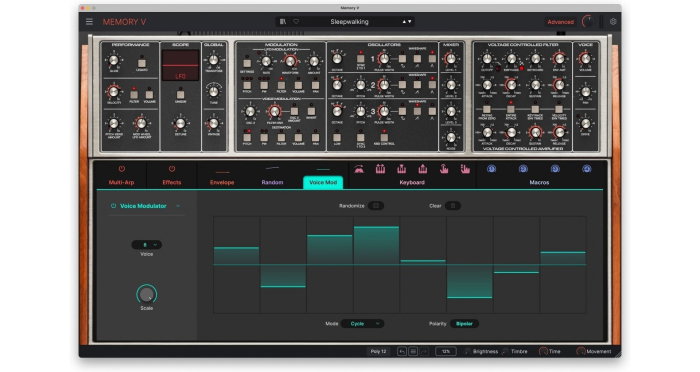Switch to the Random tab
The image size is (700, 372).
point(272,182)
